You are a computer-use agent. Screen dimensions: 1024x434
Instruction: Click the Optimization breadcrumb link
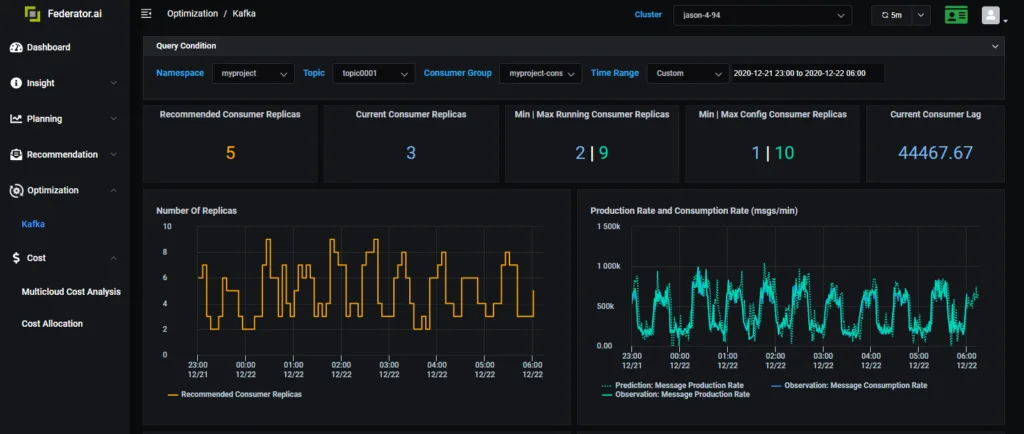click(192, 14)
